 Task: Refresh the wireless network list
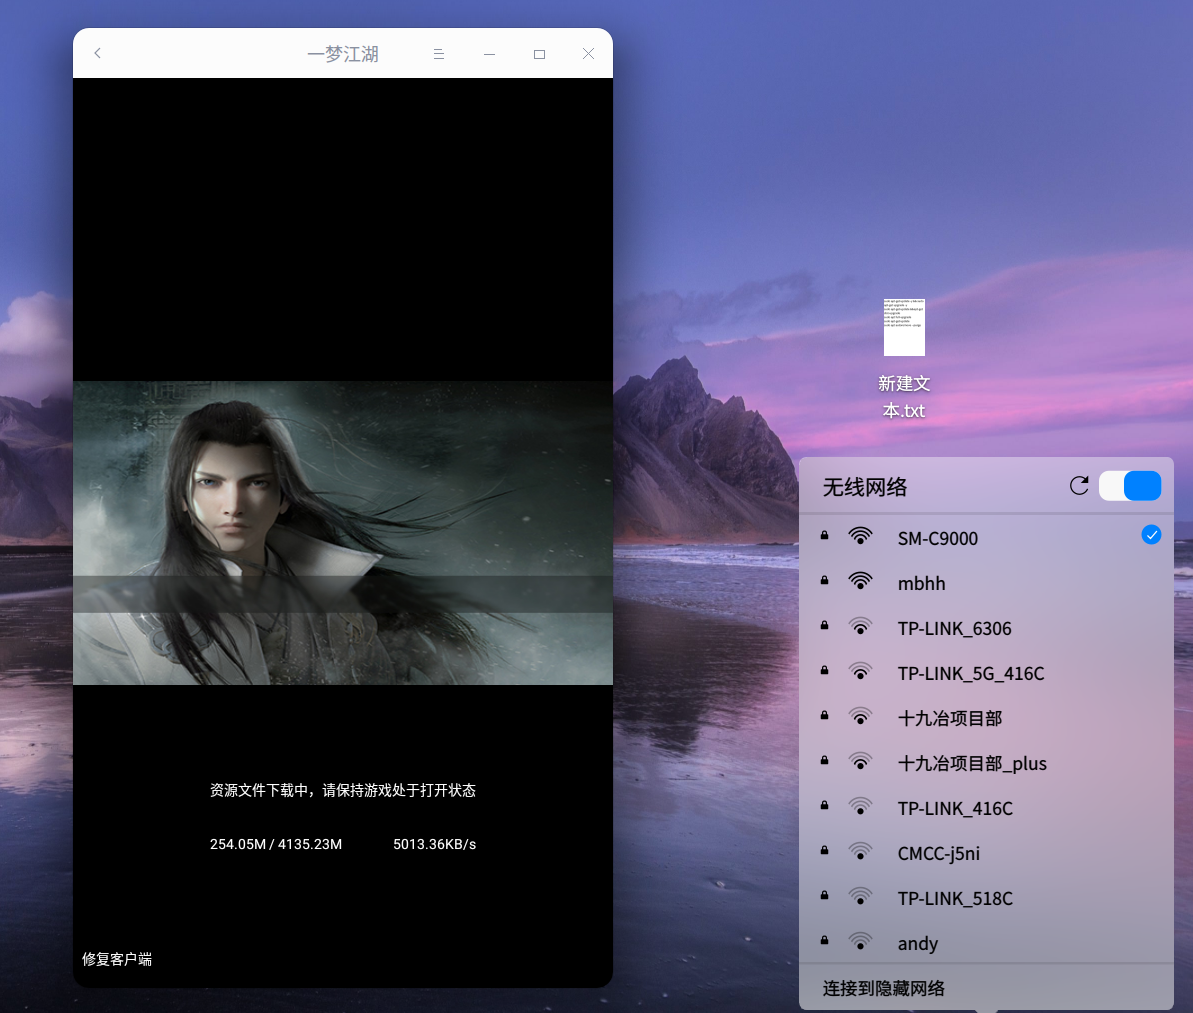point(1079,485)
